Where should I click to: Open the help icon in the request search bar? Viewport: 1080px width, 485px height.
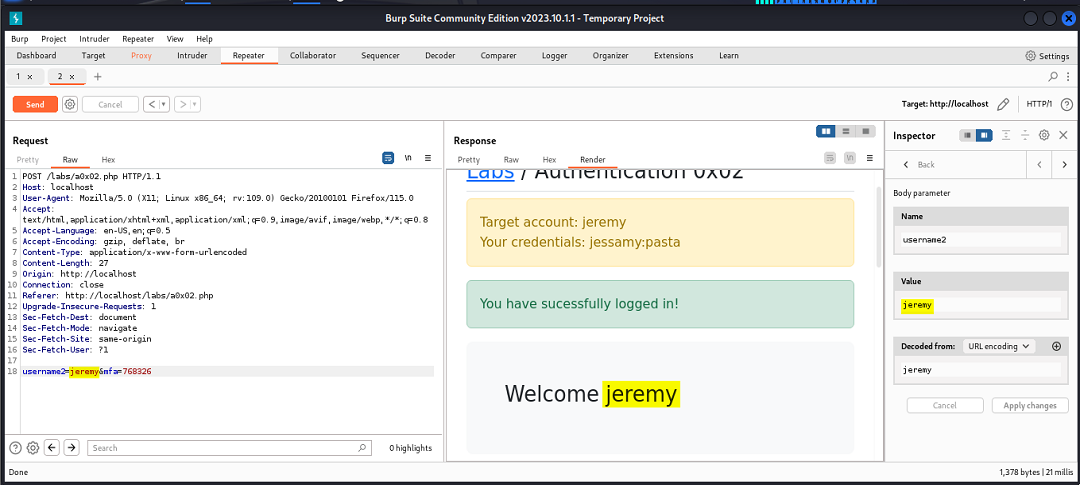(x=15, y=448)
